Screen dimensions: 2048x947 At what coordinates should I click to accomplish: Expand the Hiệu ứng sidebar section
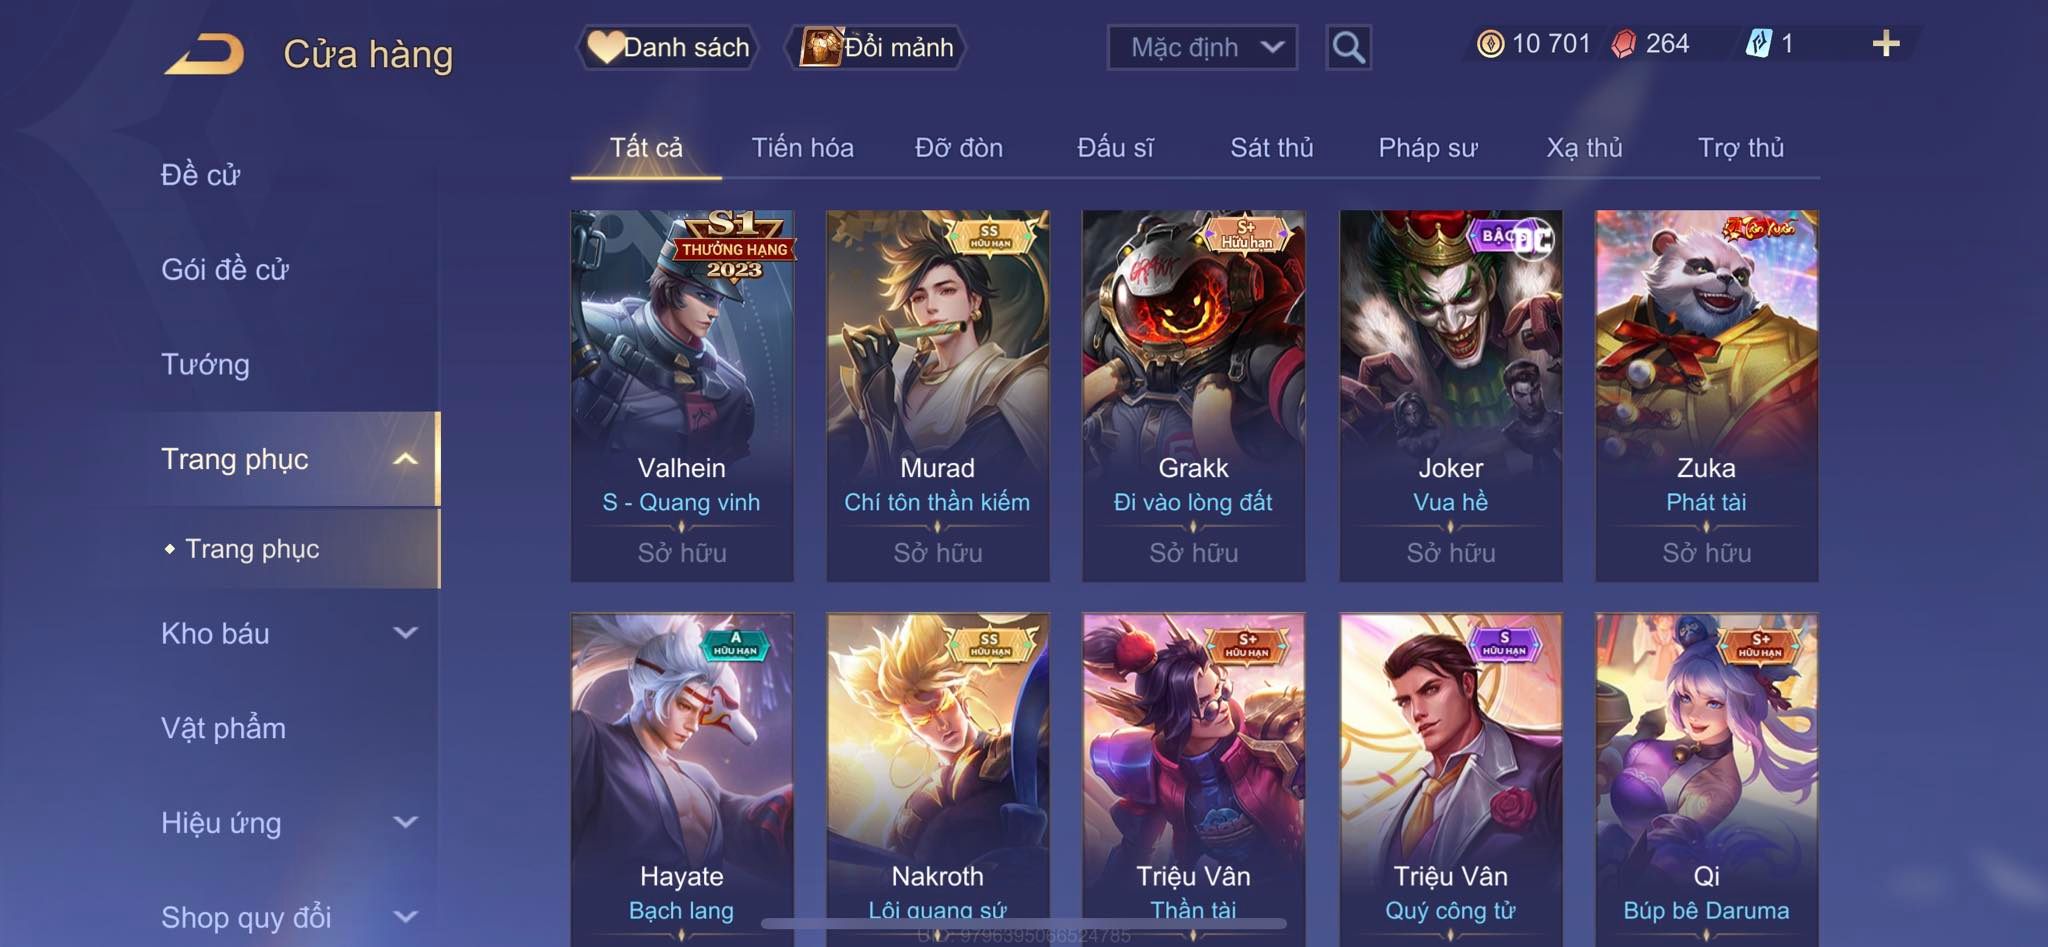(x=405, y=822)
